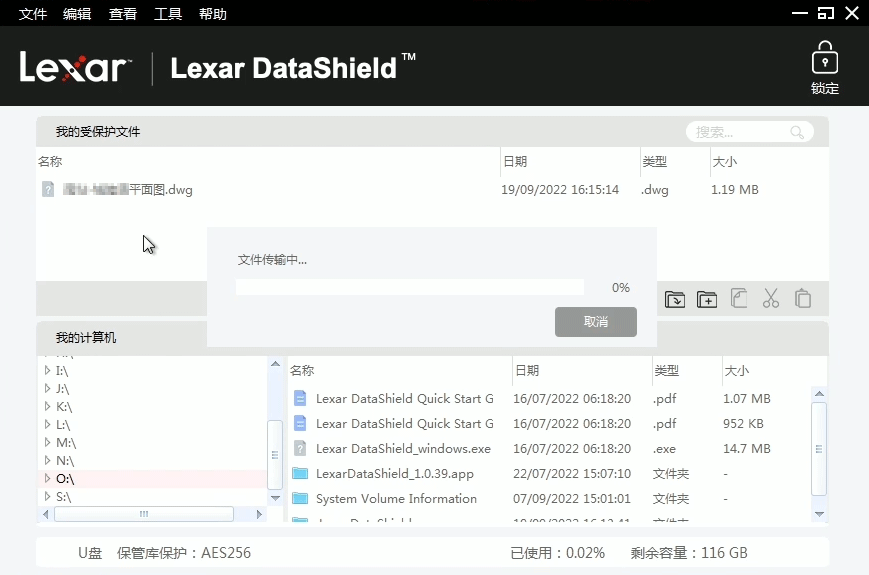Click the first Quick Start PDF file icon

pyautogui.click(x=300, y=398)
